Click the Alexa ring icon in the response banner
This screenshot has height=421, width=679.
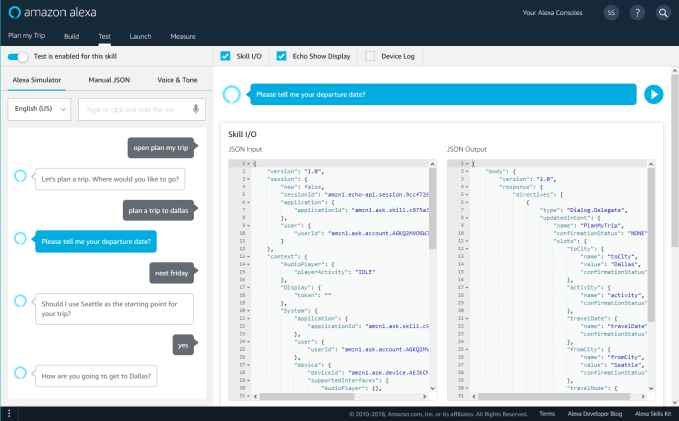232,94
